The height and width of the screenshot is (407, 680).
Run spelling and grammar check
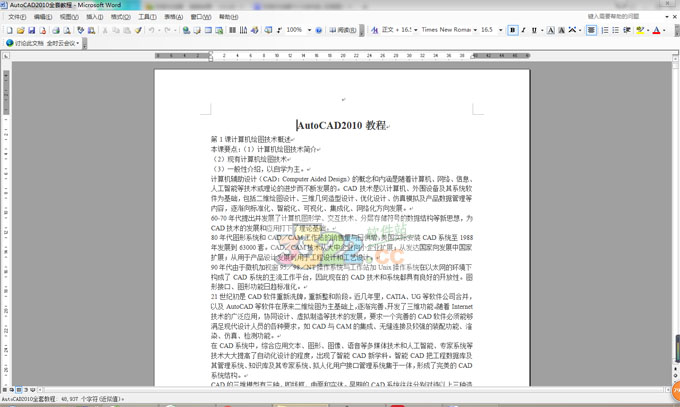[x=80, y=30]
